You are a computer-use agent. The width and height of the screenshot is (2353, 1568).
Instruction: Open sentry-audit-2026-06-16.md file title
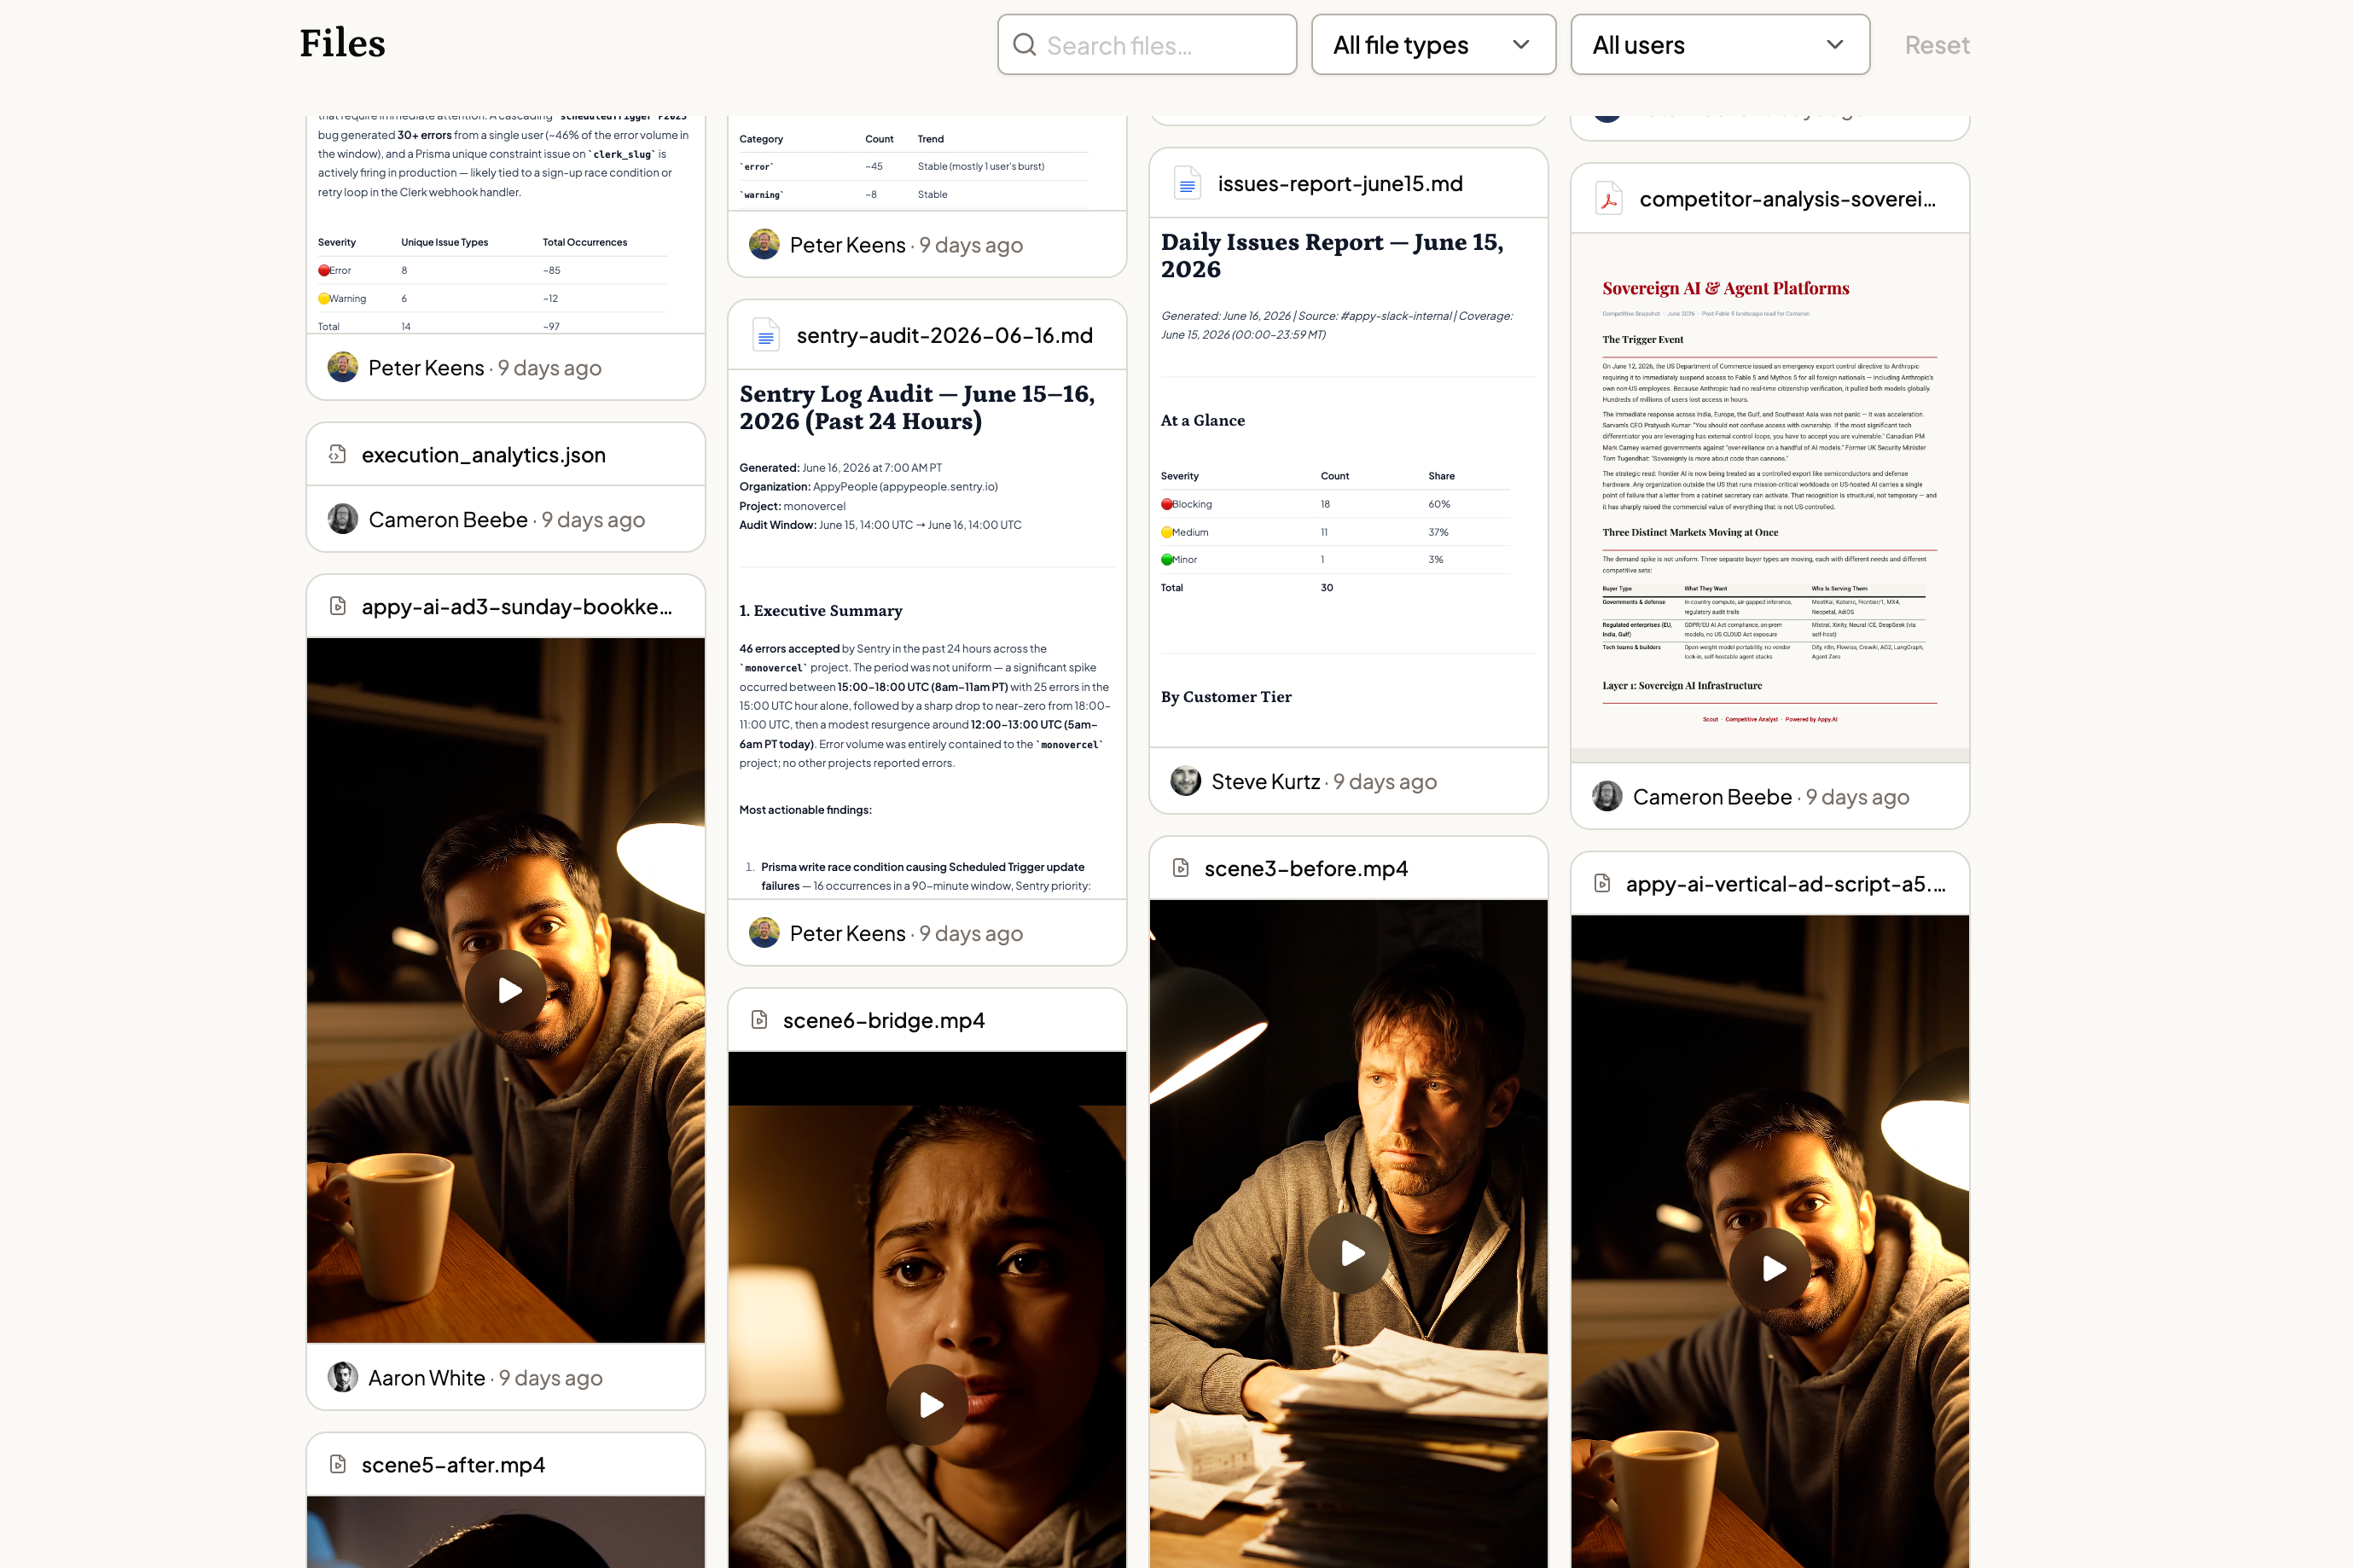[944, 335]
